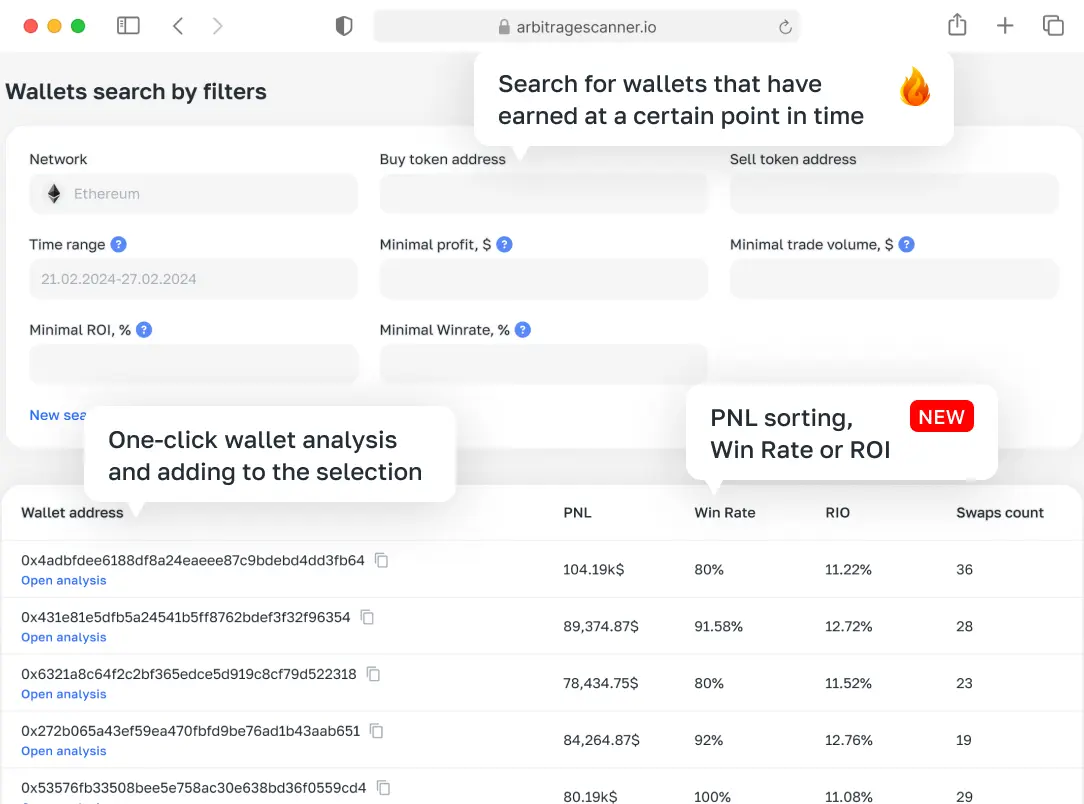Click the Minimal ROI help icon

[144, 330]
